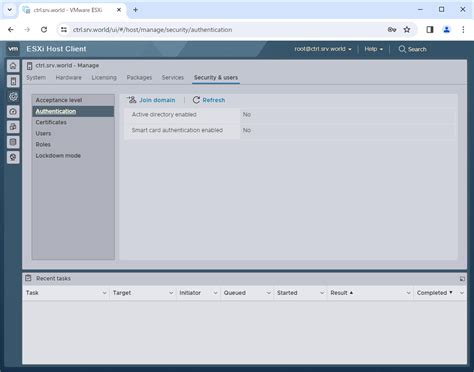The image size is (474, 372).
Task: Open Lockdown mode in side menu
Action: pyautogui.click(x=73, y=156)
